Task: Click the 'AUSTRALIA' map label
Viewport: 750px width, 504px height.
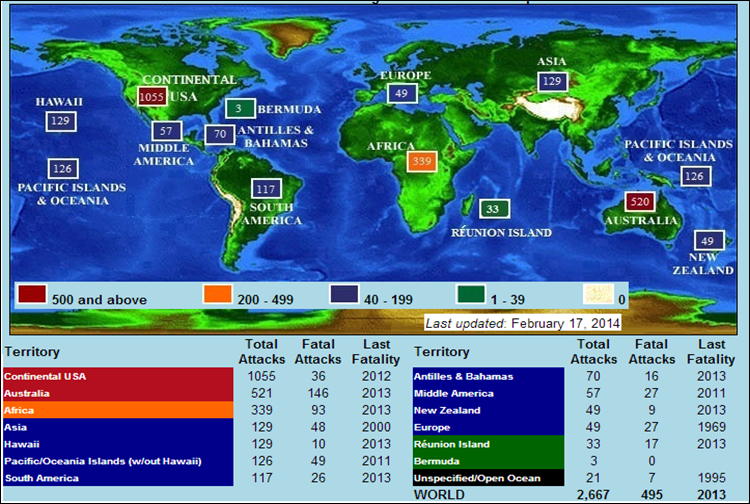Action: click(641, 221)
